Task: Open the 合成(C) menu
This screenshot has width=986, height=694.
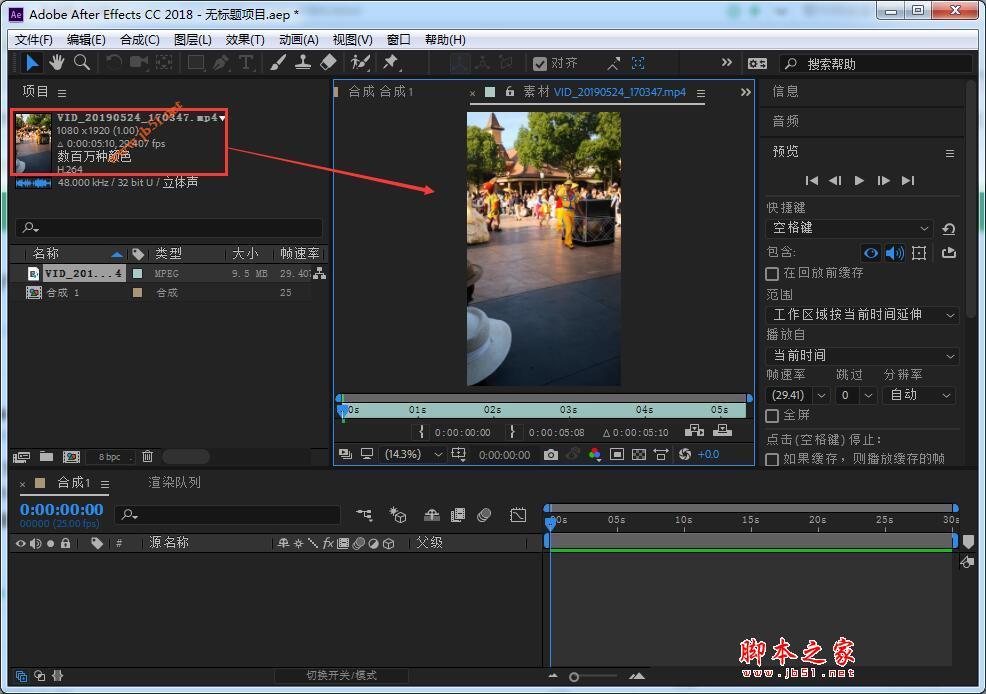Action: click(140, 40)
